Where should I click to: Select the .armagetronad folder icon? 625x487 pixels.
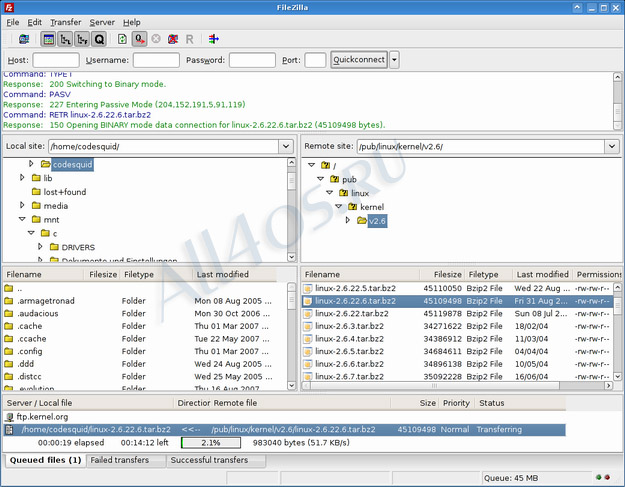9,301
